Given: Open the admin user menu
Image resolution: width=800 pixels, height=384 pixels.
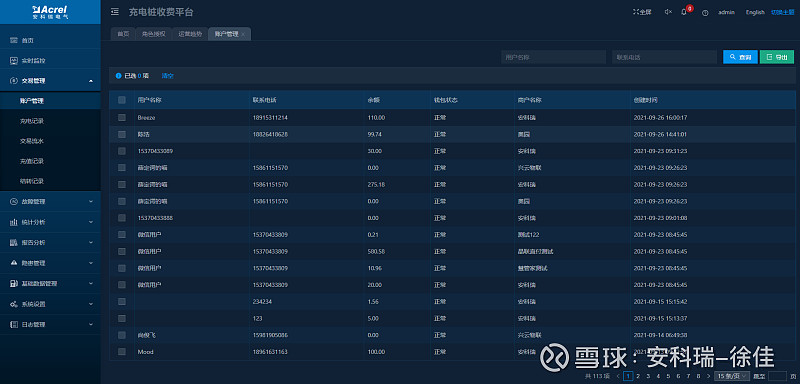Looking at the screenshot, I should (x=727, y=12).
